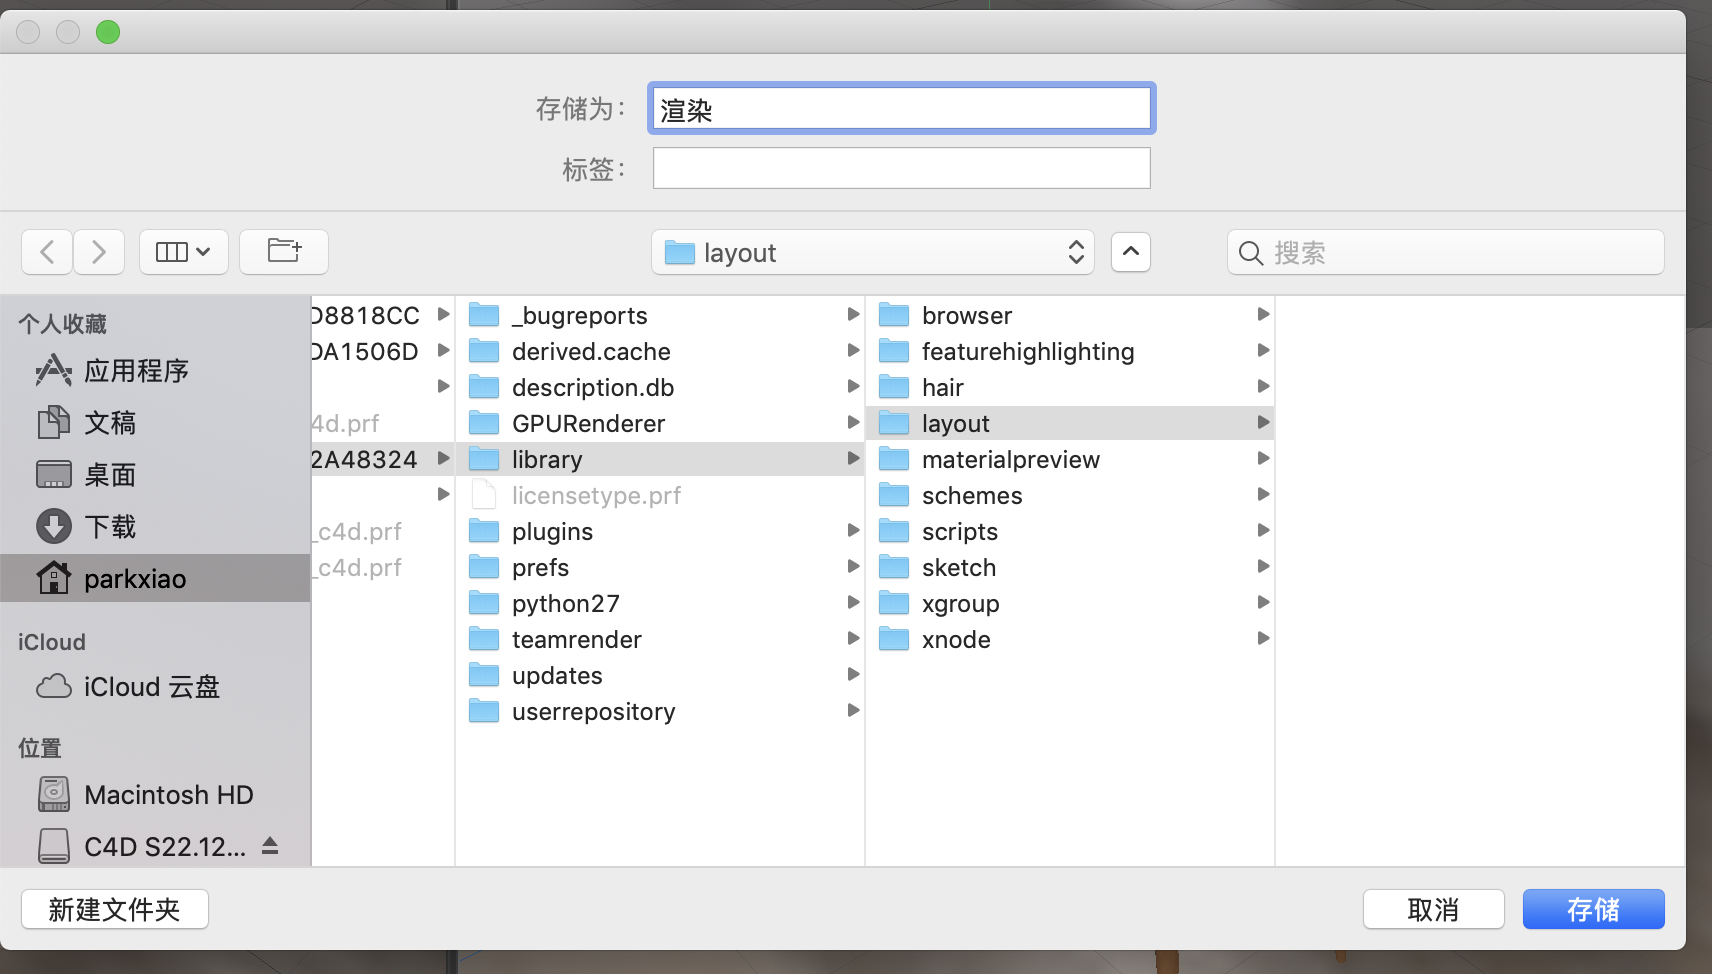Select the _bugreports folder
Image resolution: width=1712 pixels, height=974 pixels.
click(660, 315)
